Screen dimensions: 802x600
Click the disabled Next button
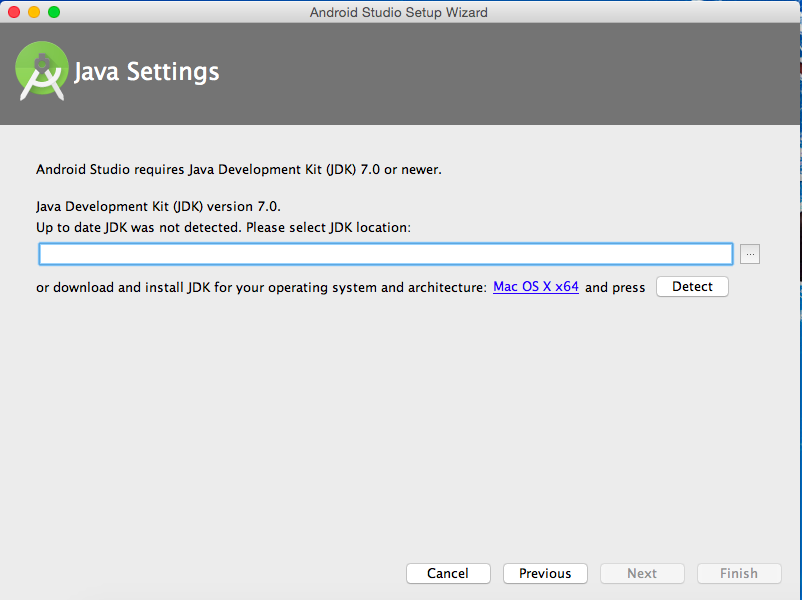642,573
